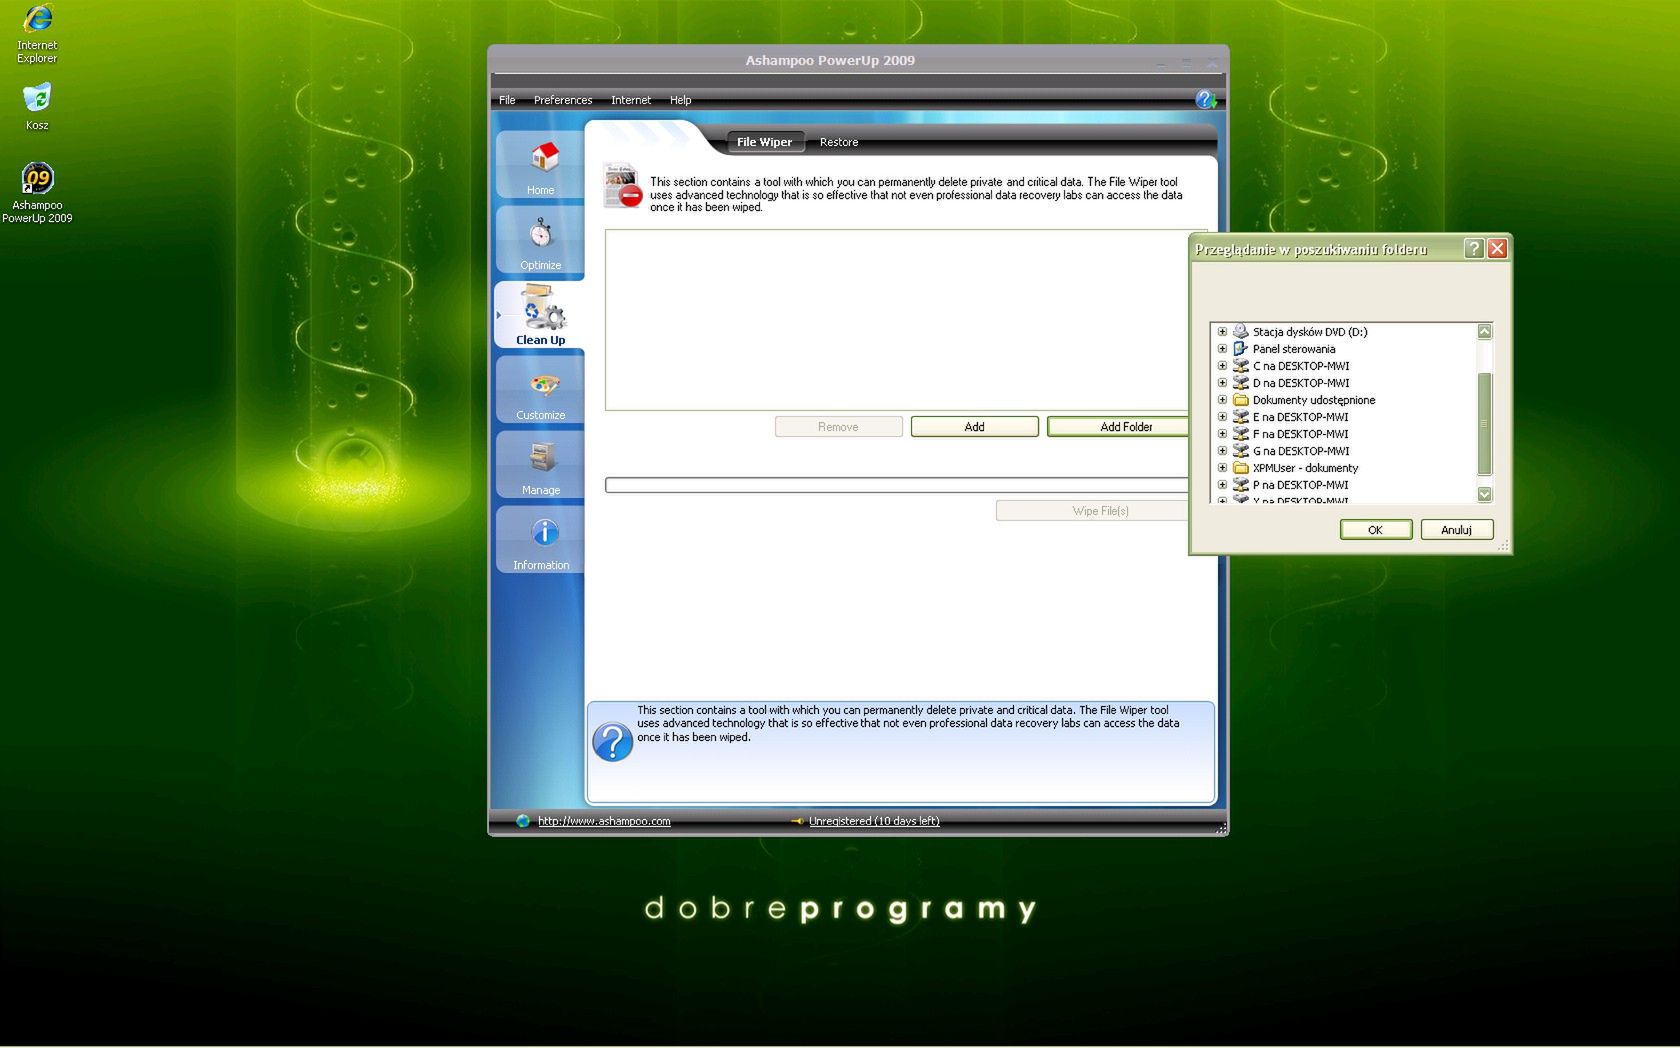This screenshot has height=1048, width=1680.
Task: Open the Customize section
Action: (540, 389)
